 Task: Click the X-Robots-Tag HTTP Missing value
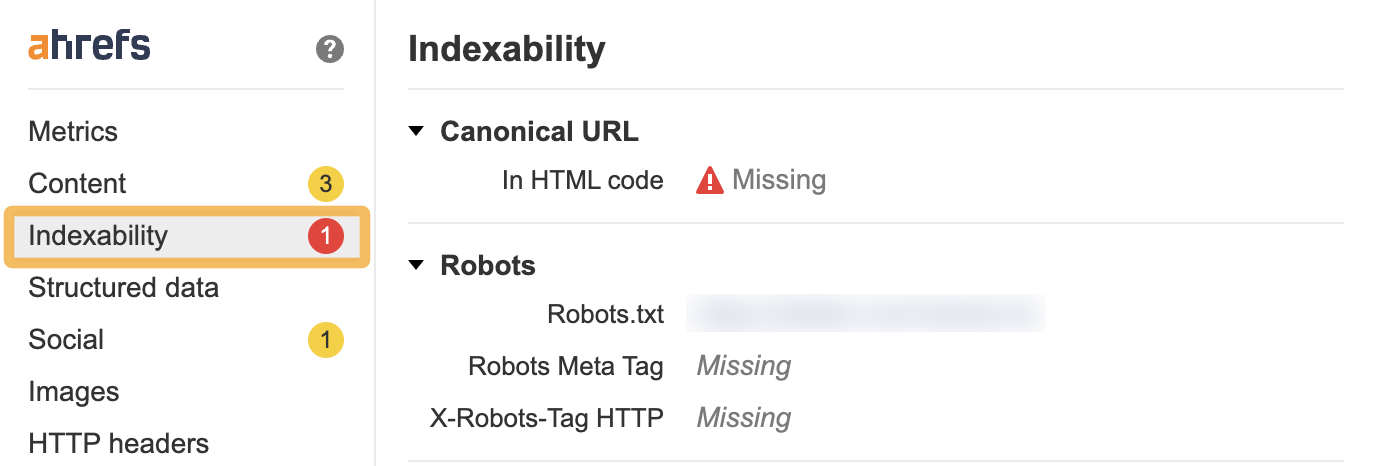click(x=743, y=418)
